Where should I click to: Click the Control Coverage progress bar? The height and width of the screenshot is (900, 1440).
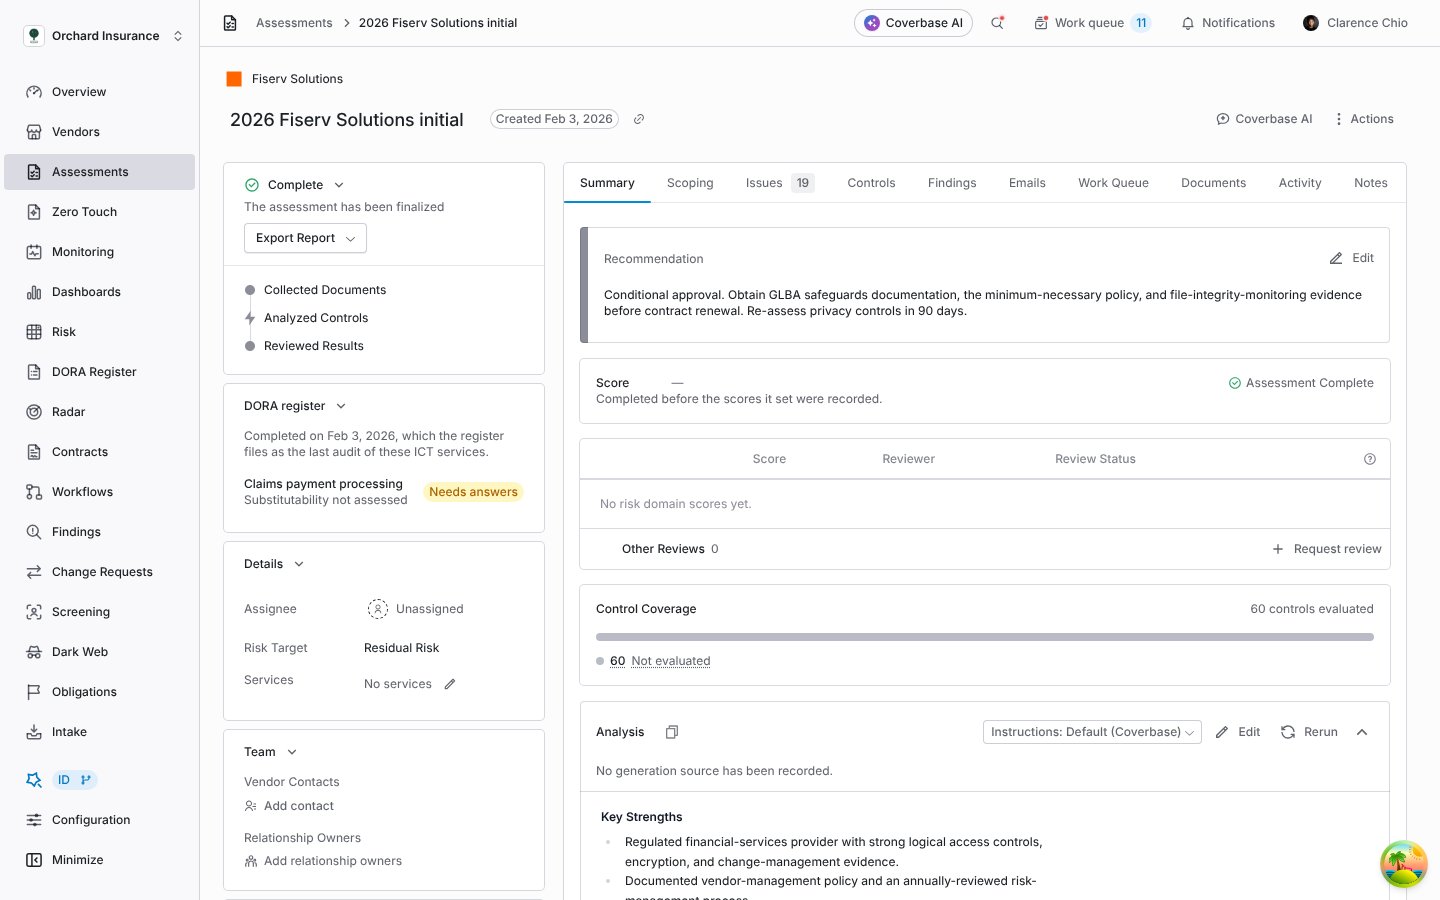pos(985,637)
